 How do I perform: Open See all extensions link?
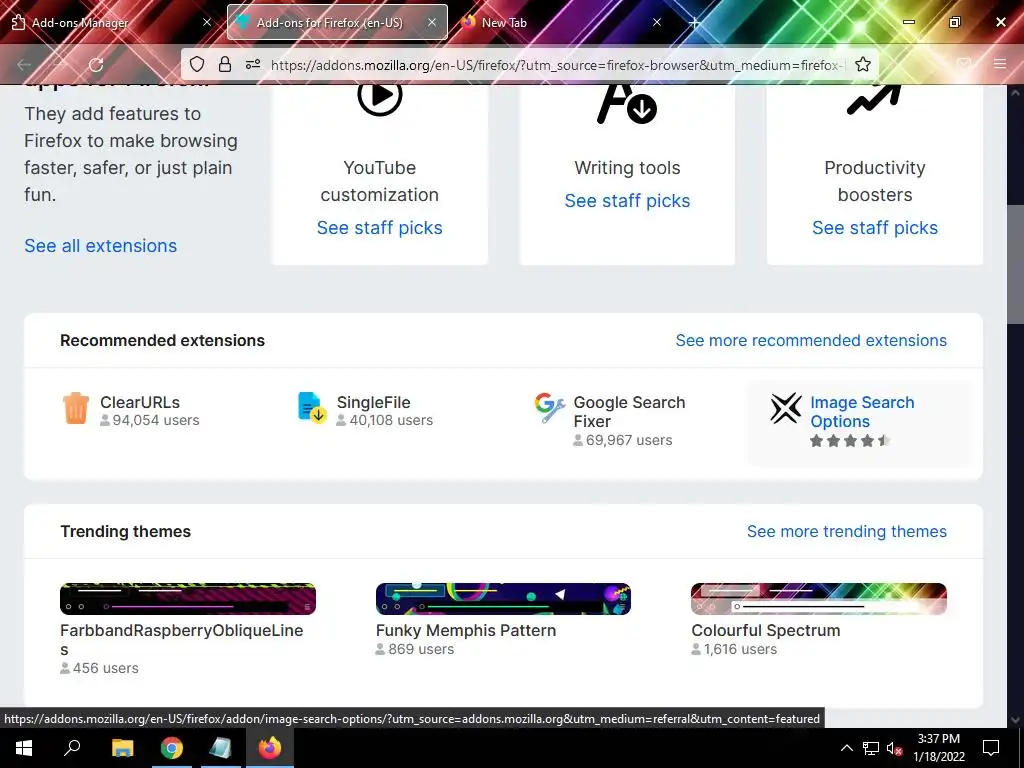coord(101,246)
